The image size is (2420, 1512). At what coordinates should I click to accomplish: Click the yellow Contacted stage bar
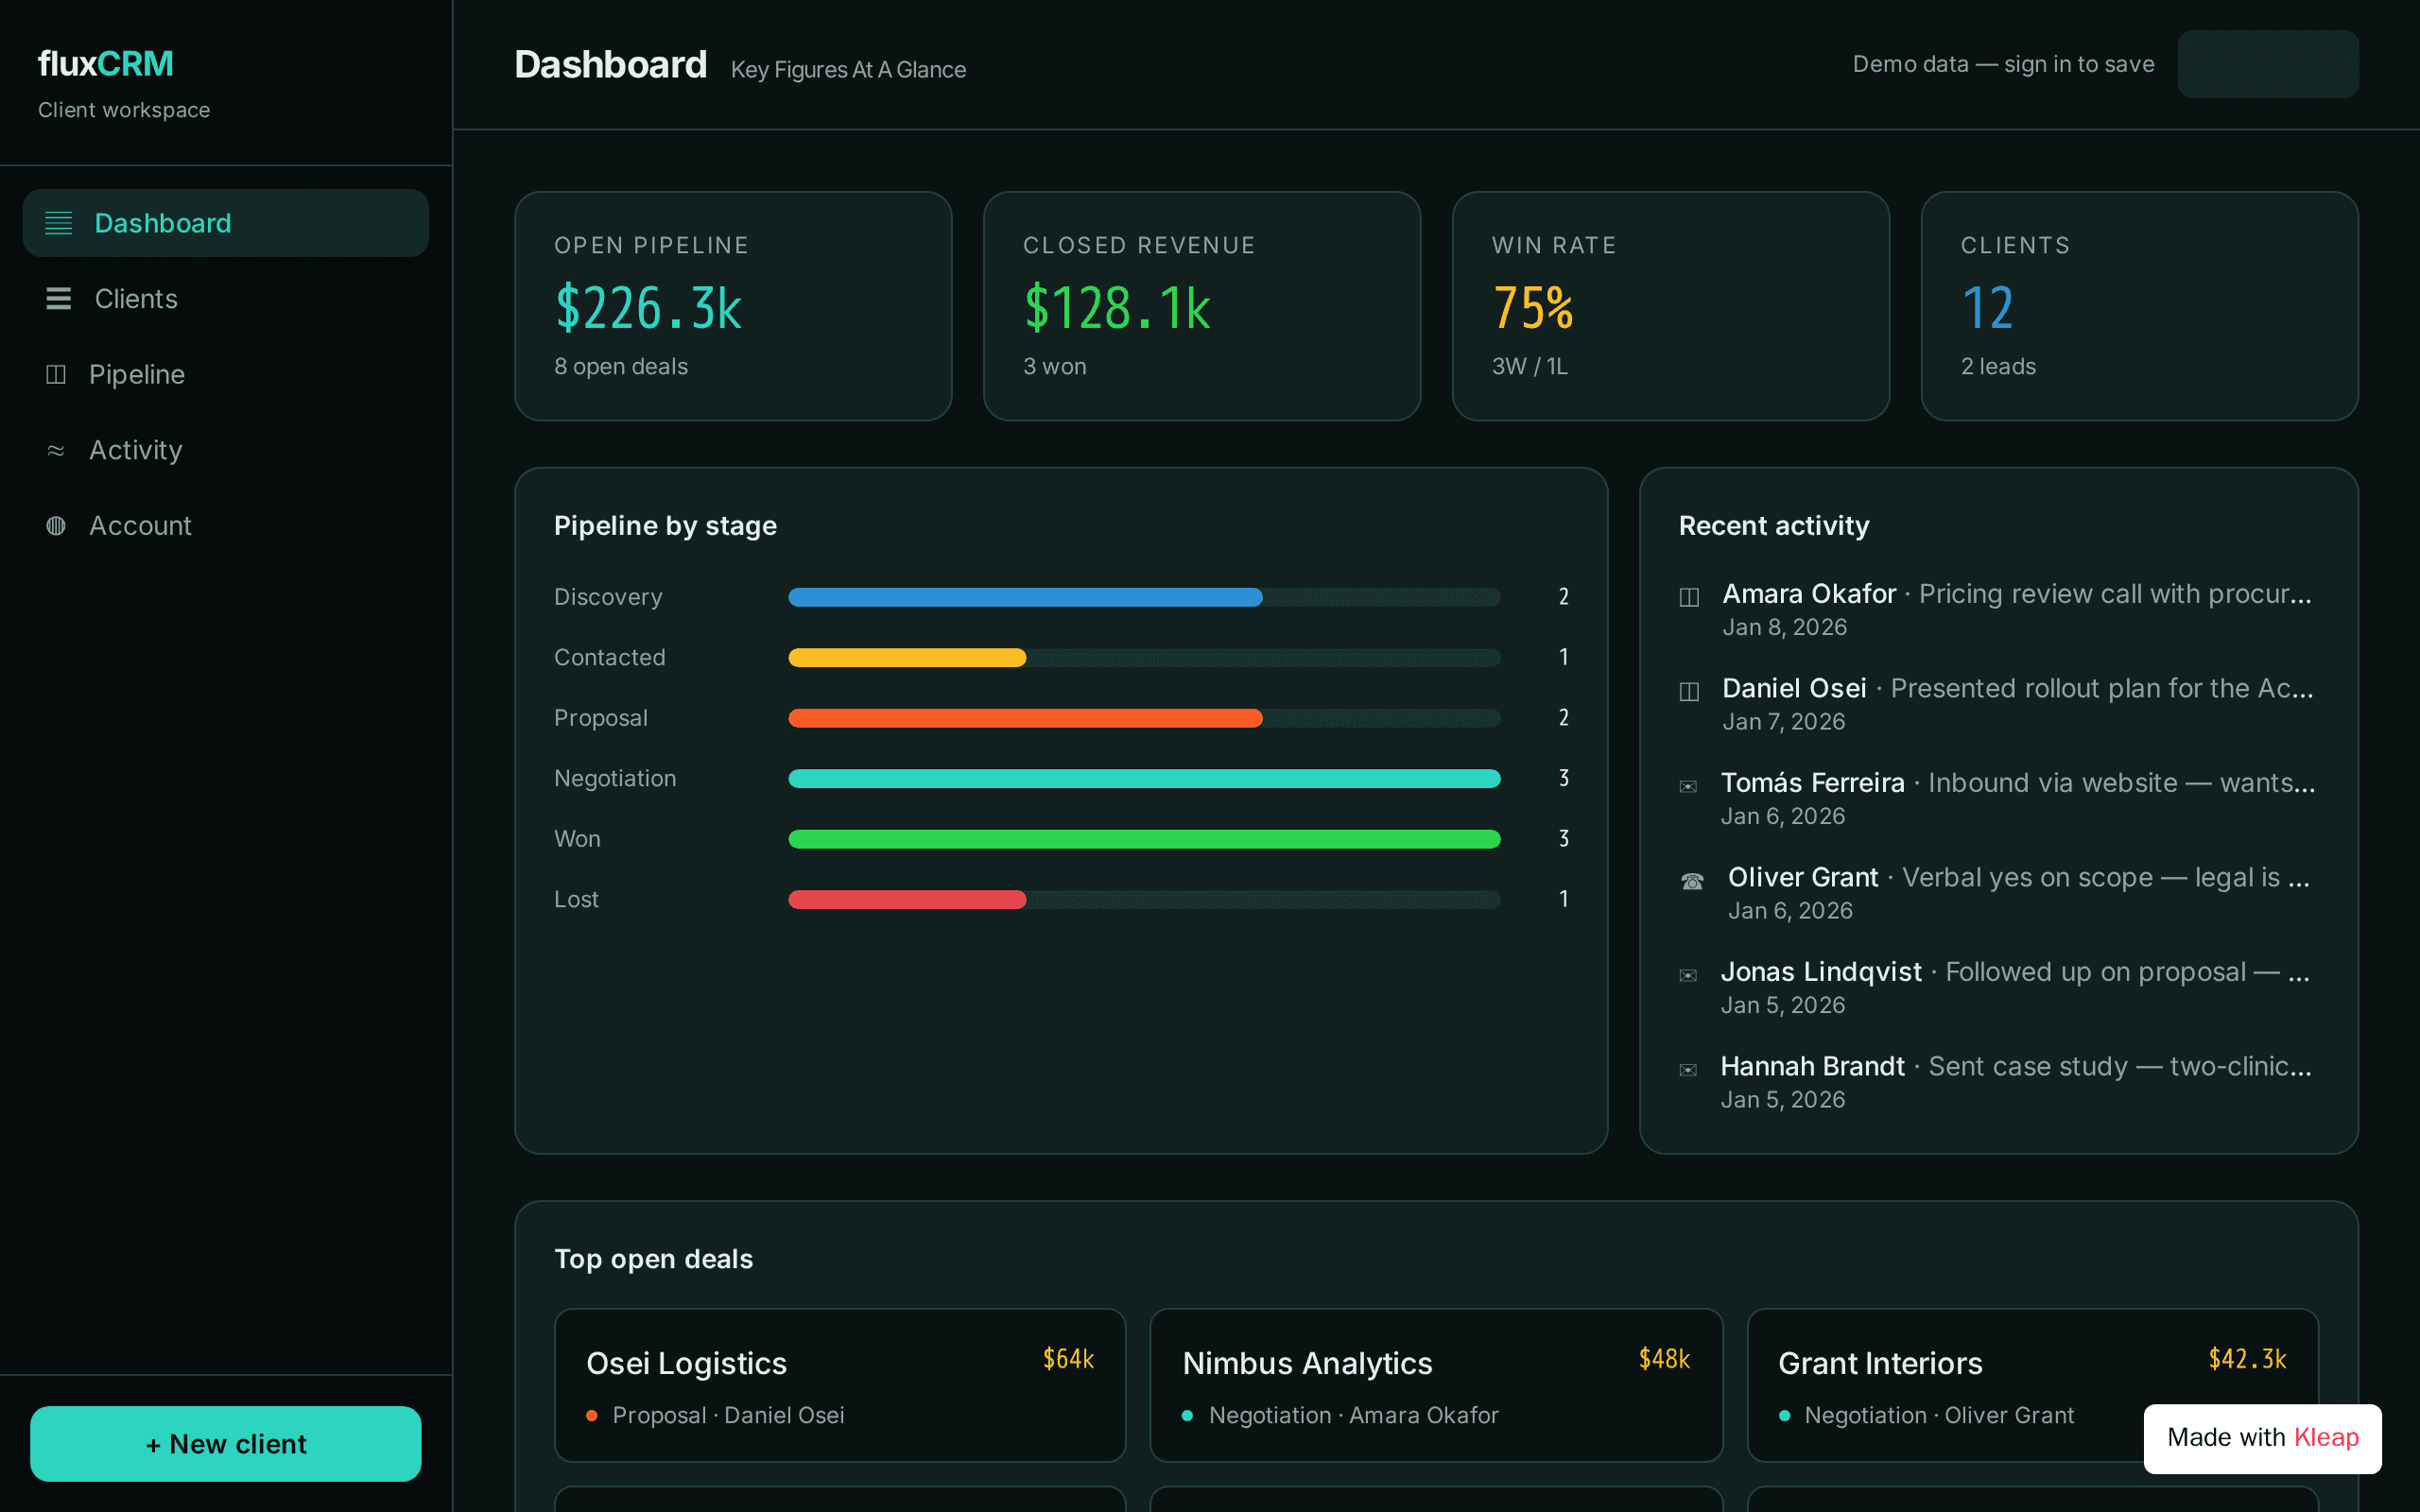[907, 657]
